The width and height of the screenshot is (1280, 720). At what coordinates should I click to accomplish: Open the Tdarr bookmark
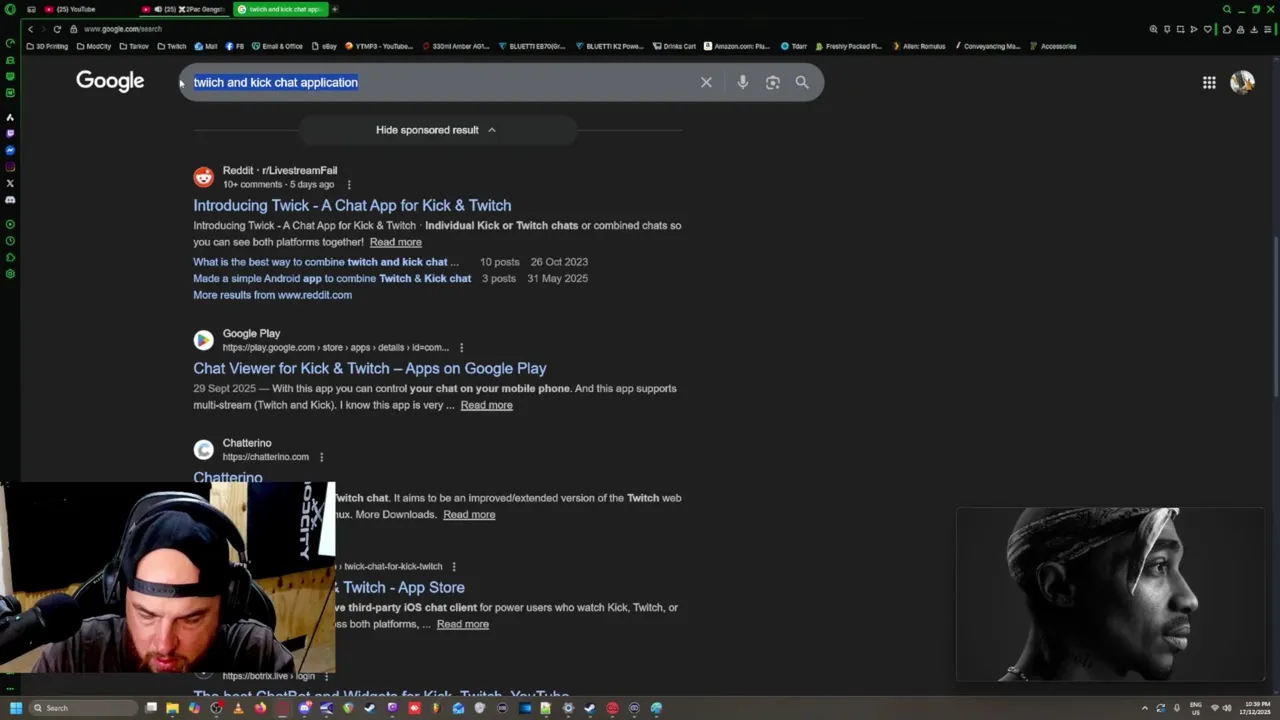794,46
